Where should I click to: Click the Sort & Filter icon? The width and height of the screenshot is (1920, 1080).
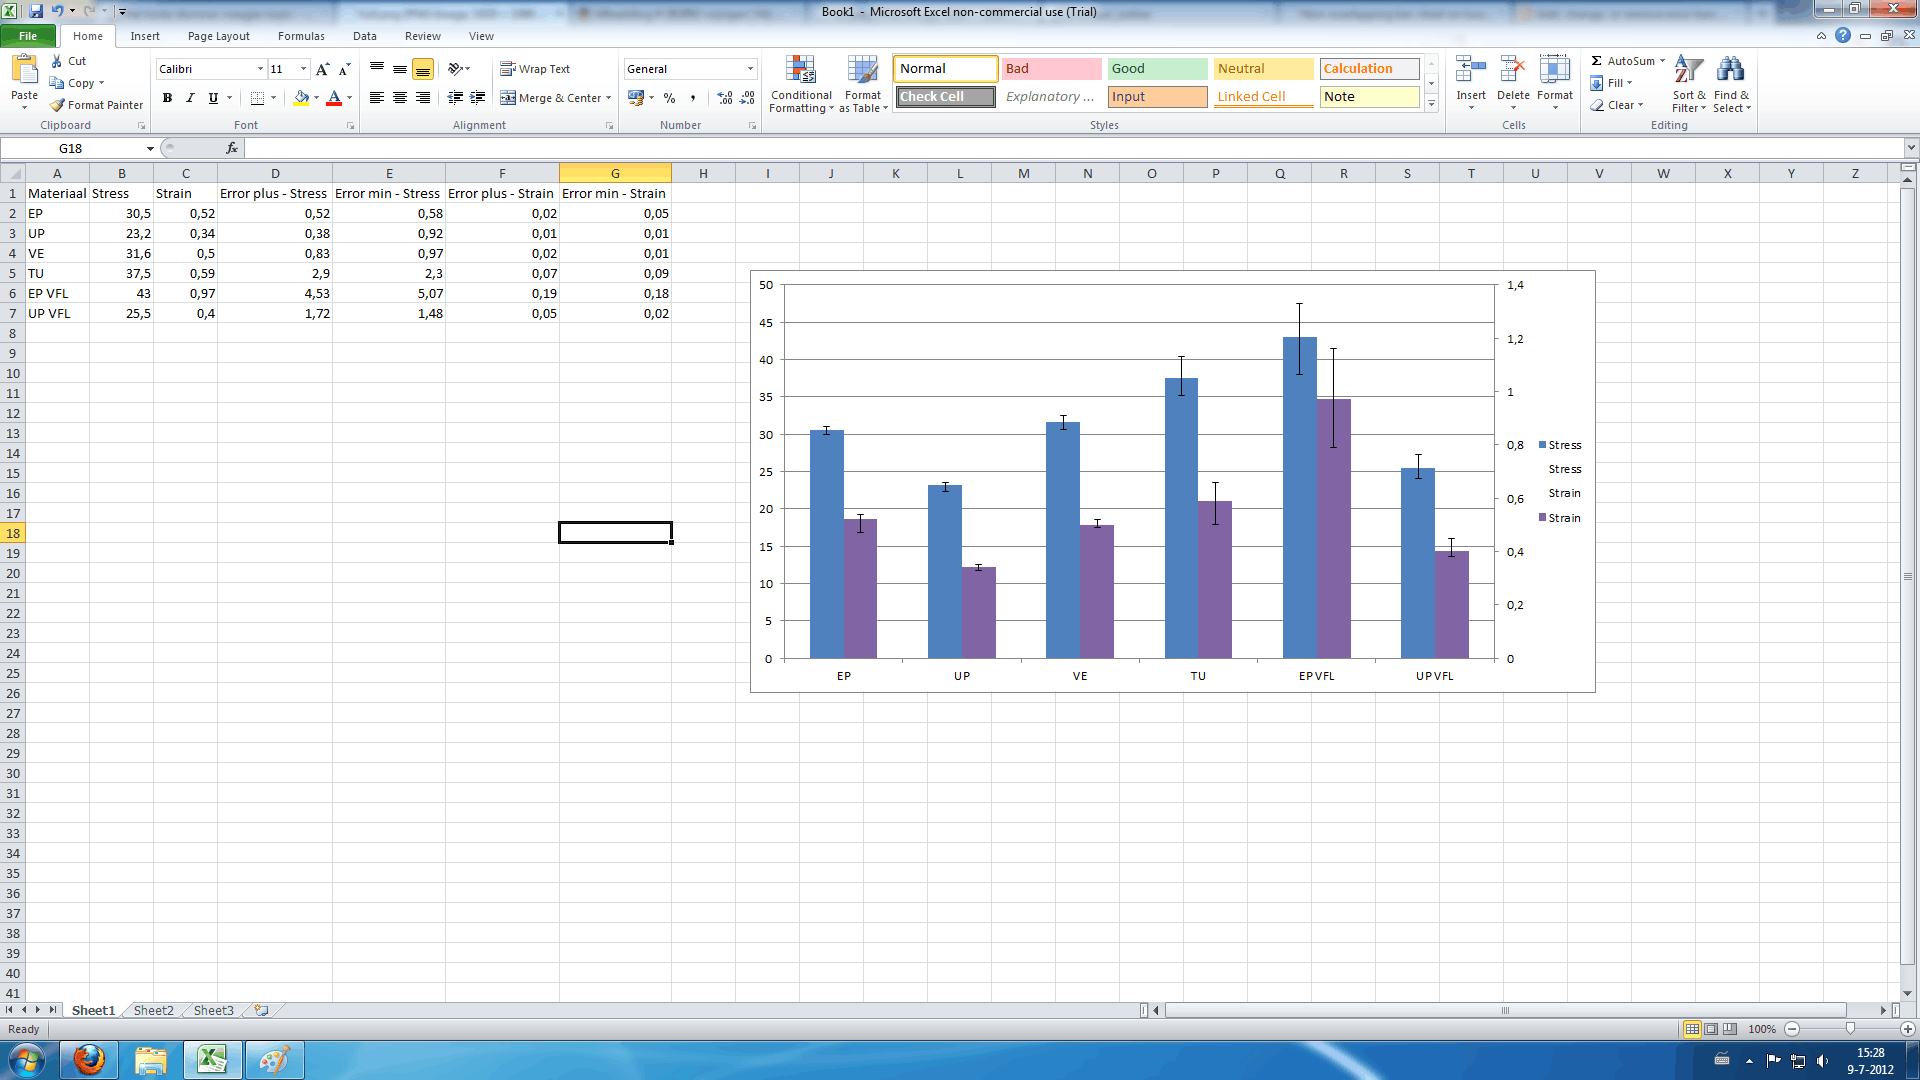[x=1688, y=72]
